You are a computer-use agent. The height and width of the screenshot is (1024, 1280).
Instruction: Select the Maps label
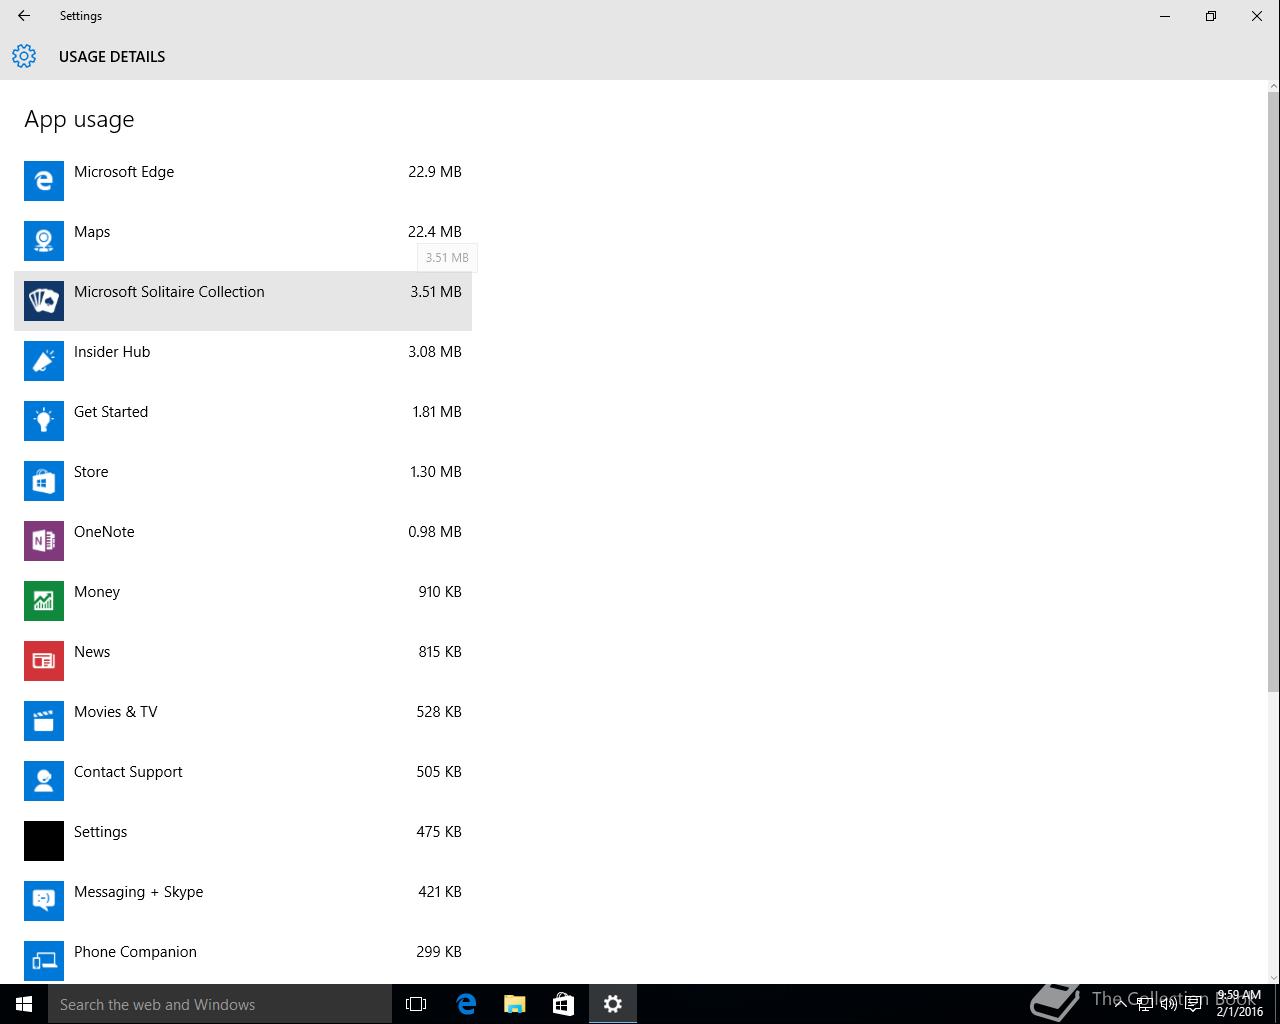point(92,232)
